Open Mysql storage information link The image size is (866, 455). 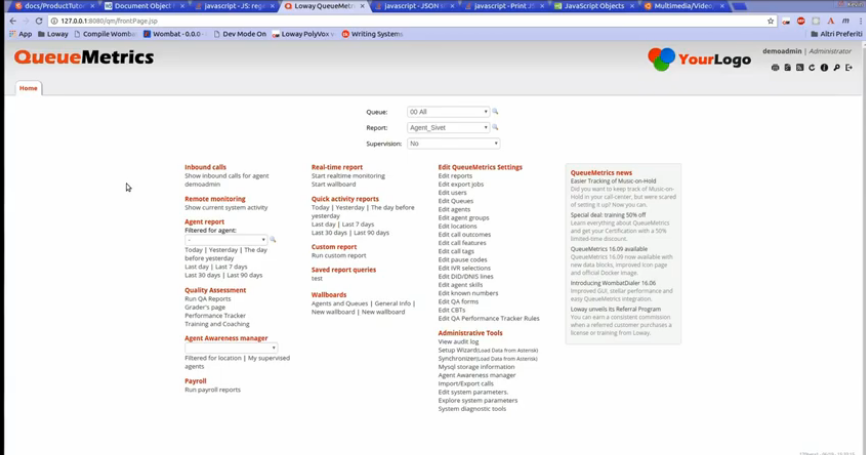pyautogui.click(x=476, y=367)
